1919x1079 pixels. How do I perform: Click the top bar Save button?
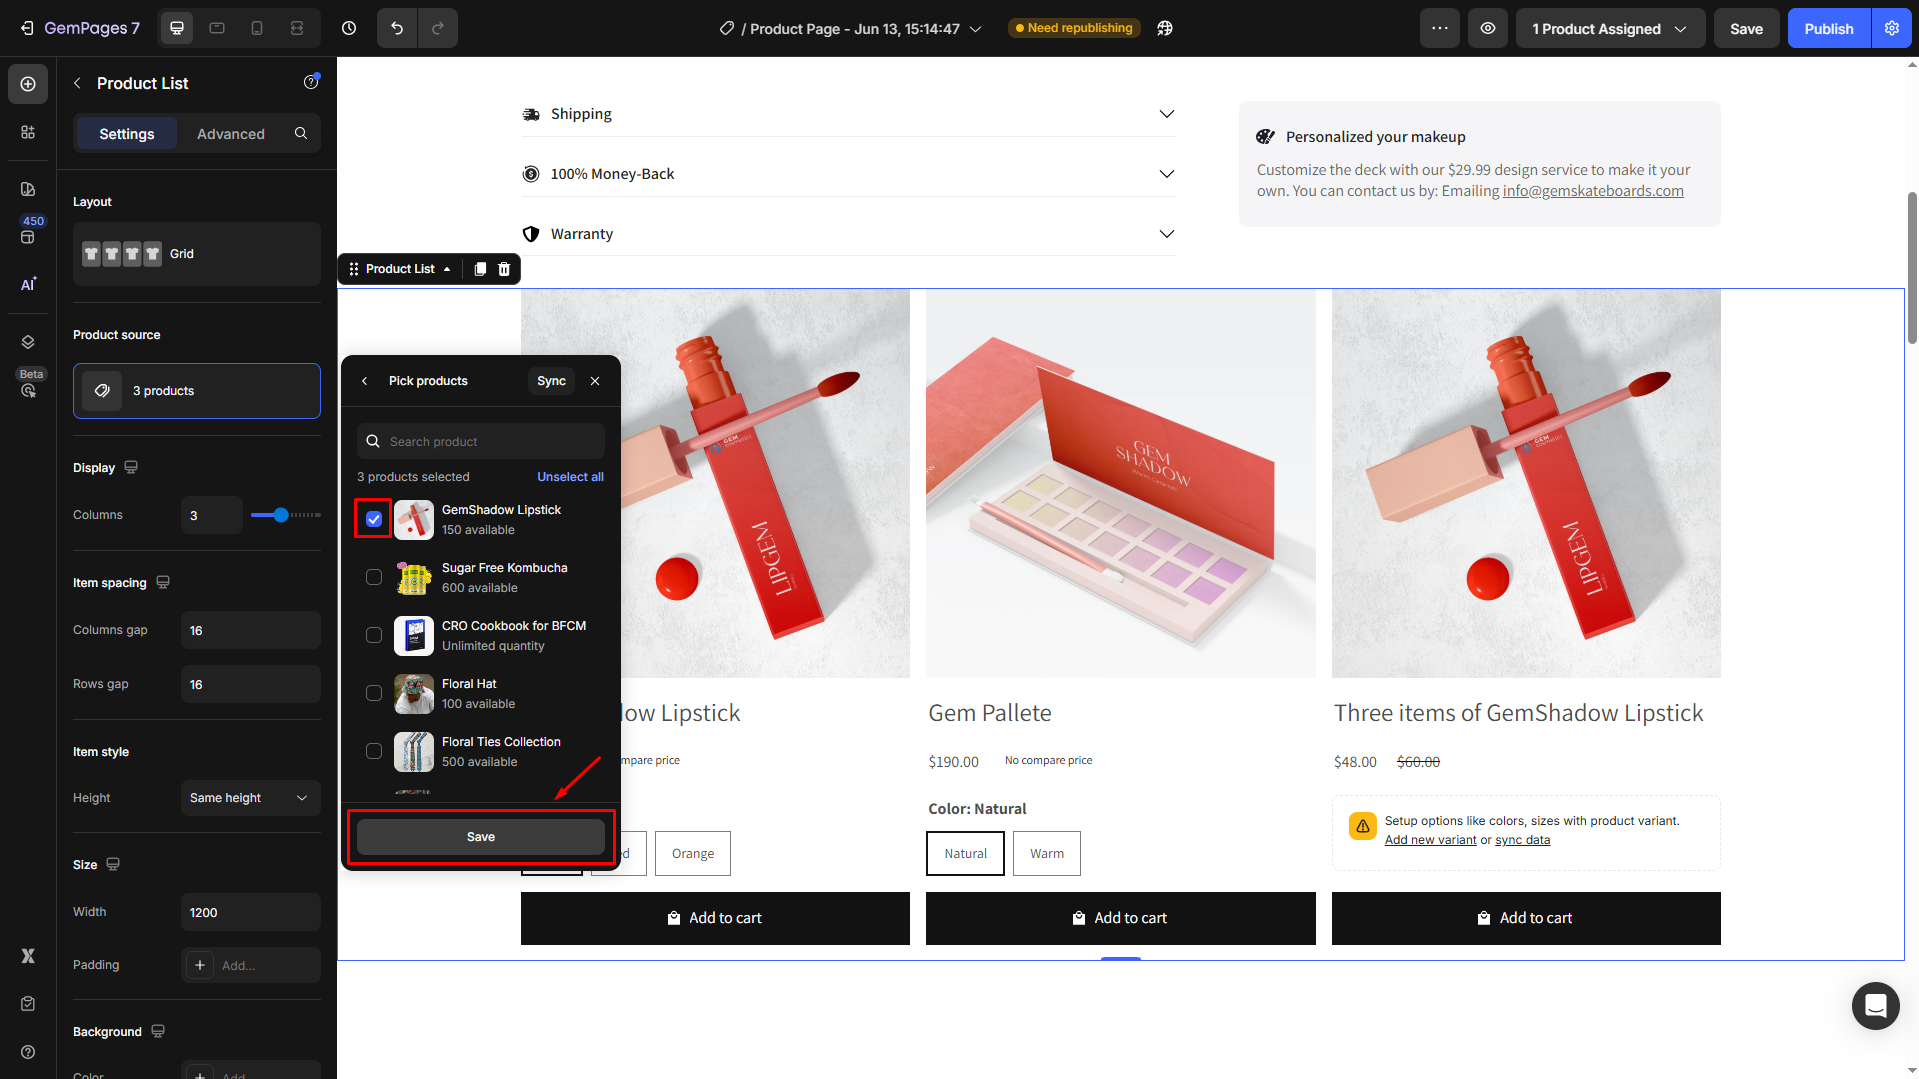point(1746,28)
